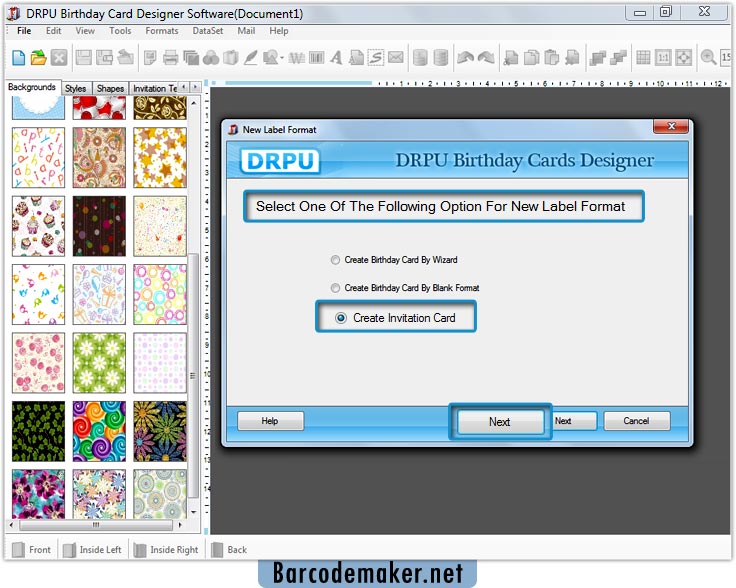Click the Cancel button in dialog

point(636,421)
